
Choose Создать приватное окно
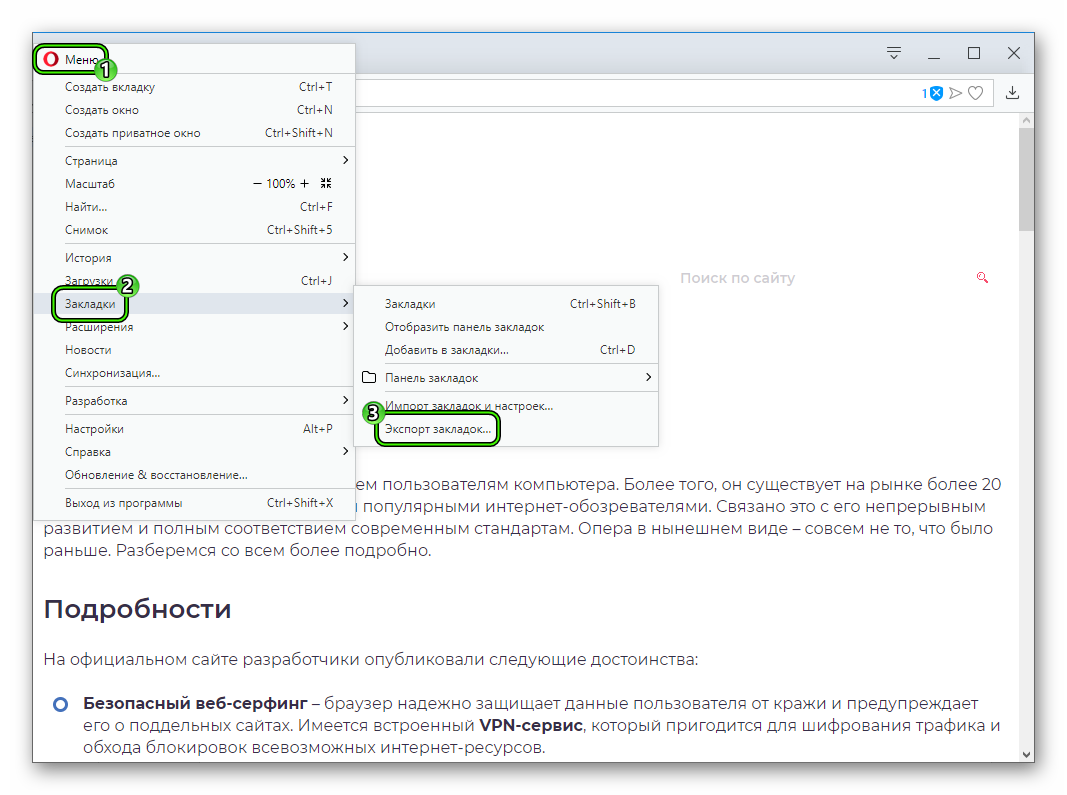point(132,133)
